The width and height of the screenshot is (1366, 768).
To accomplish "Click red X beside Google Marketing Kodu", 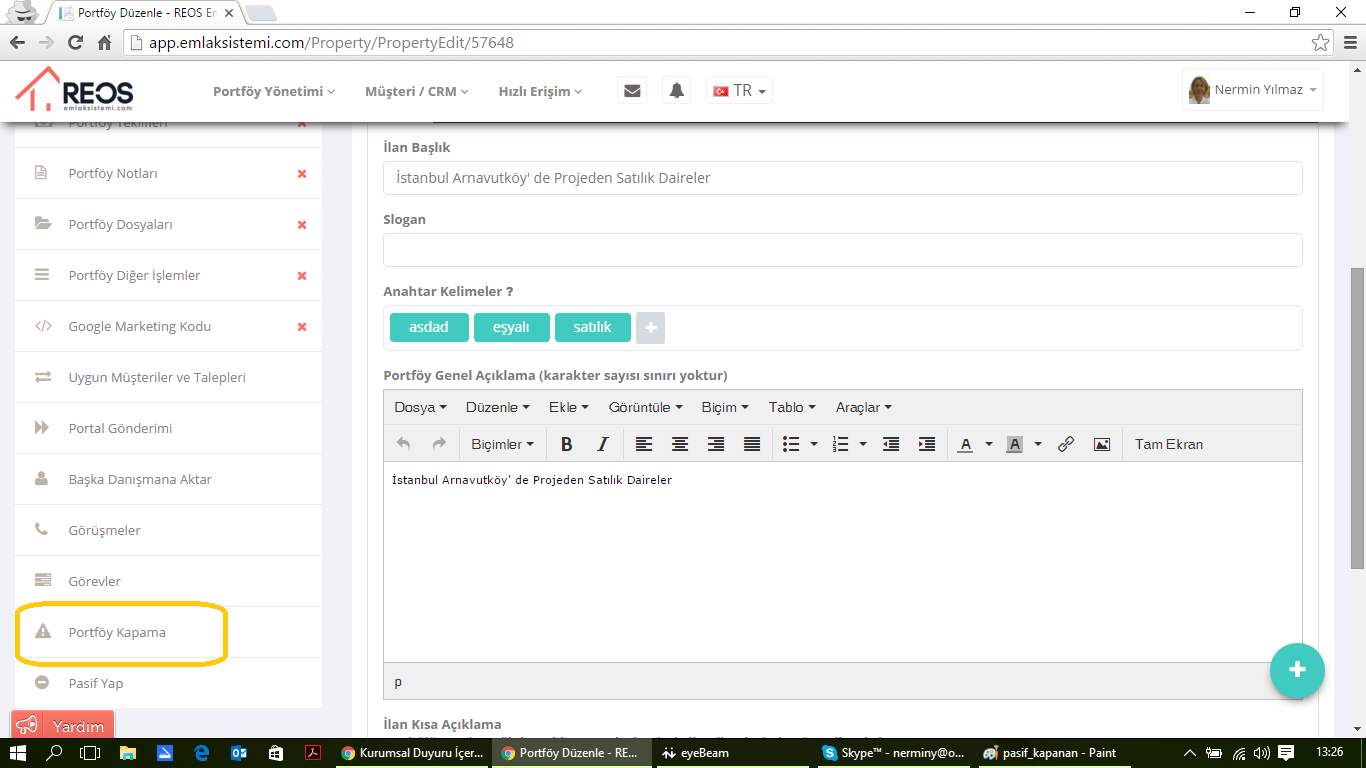I will tap(302, 327).
